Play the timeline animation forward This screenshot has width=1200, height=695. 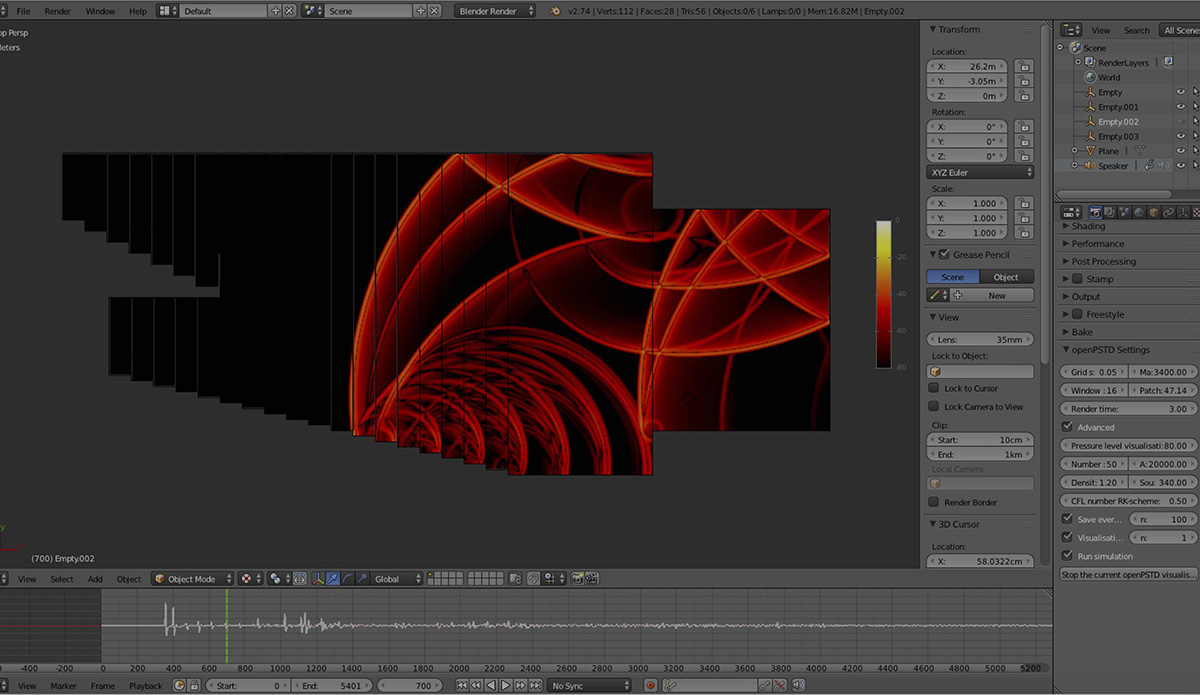[x=505, y=686]
